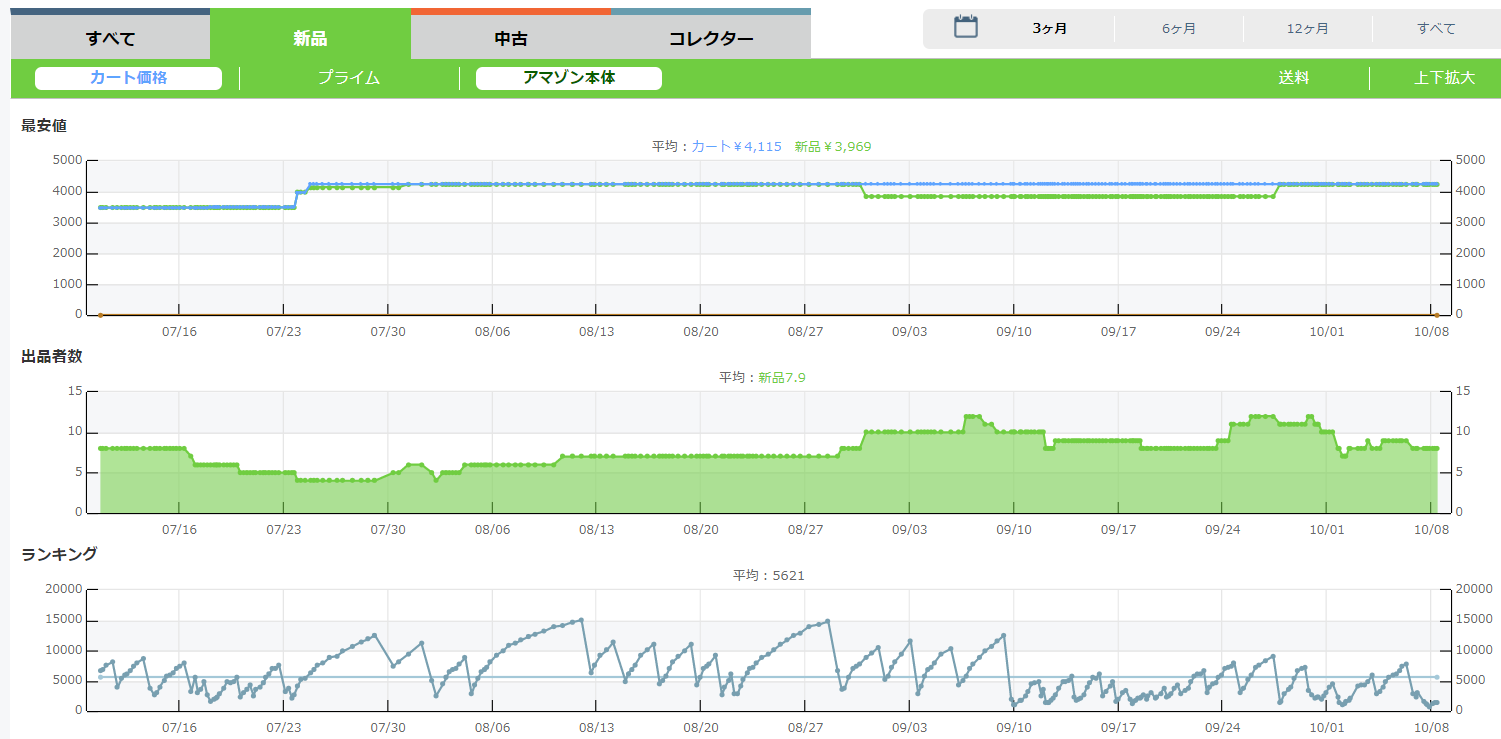Show all-time data with すべて period
Image resolution: width=1501 pixels, height=739 pixels.
pyautogui.click(x=1436, y=29)
